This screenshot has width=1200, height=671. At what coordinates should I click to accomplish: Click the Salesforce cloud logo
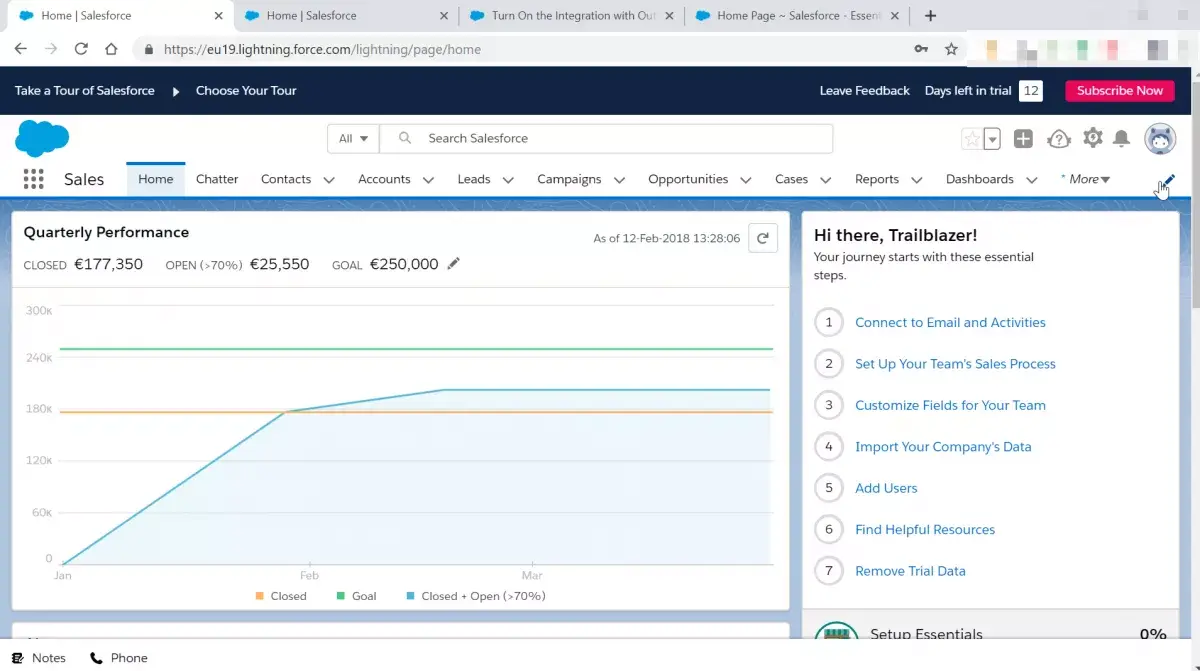pyautogui.click(x=42, y=138)
